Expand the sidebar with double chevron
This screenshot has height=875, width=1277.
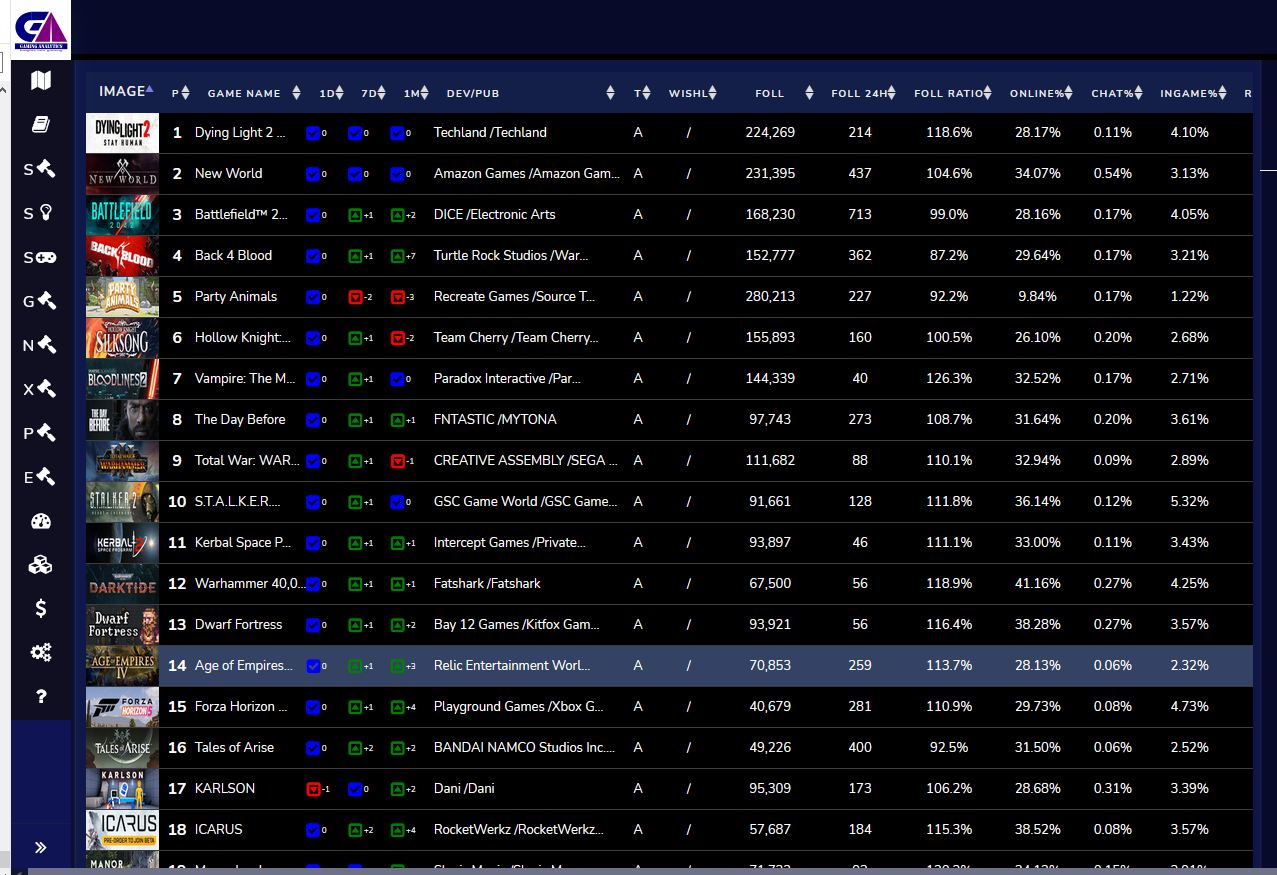[41, 847]
